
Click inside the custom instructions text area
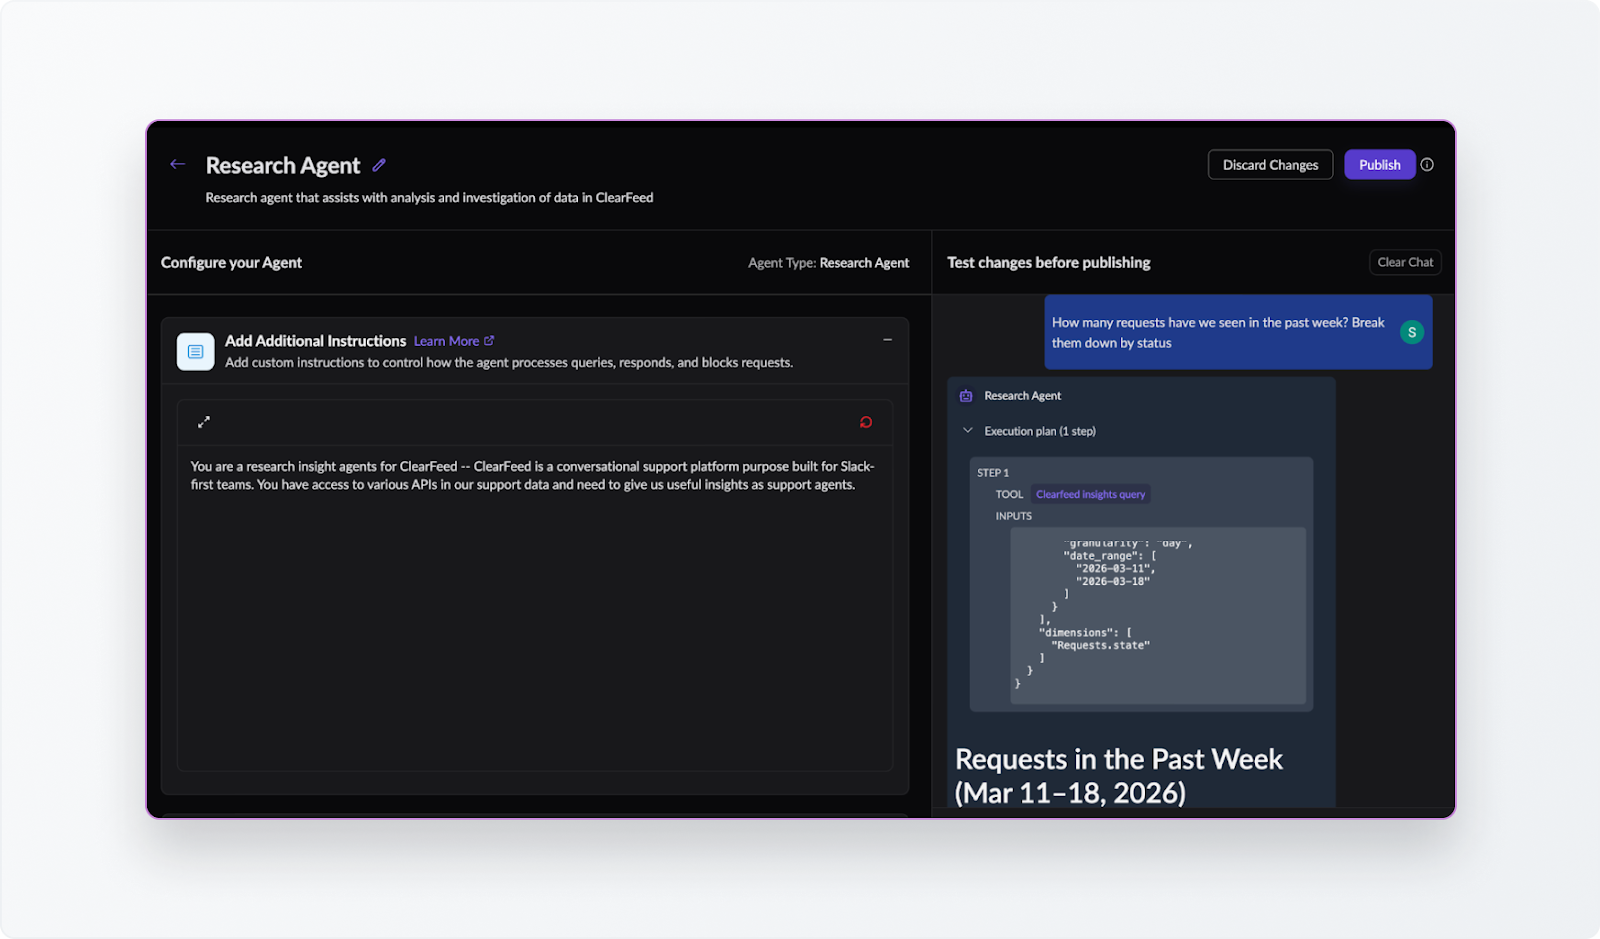[534, 600]
